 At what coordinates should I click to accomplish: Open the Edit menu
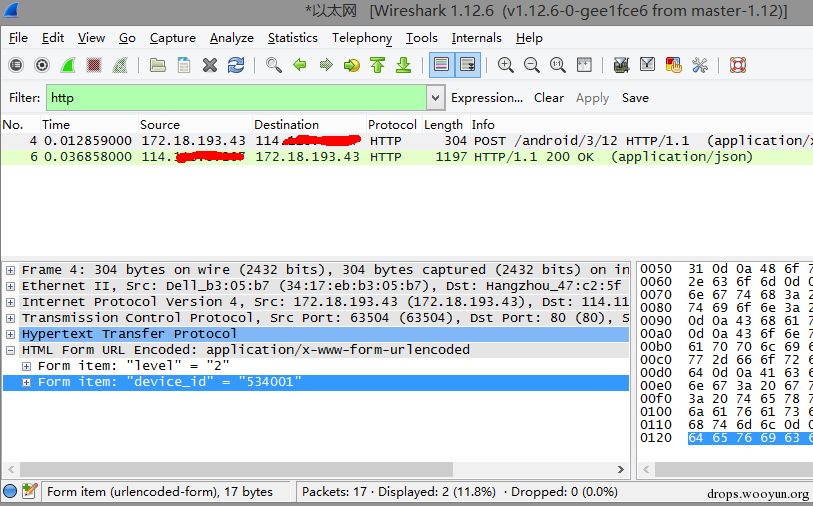[x=52, y=38]
